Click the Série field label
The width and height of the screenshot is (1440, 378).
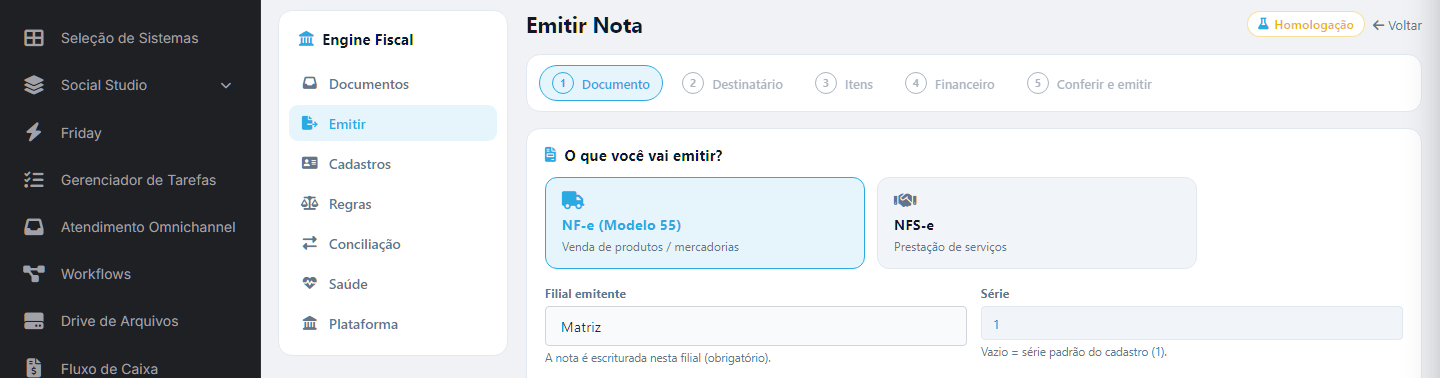[995, 294]
